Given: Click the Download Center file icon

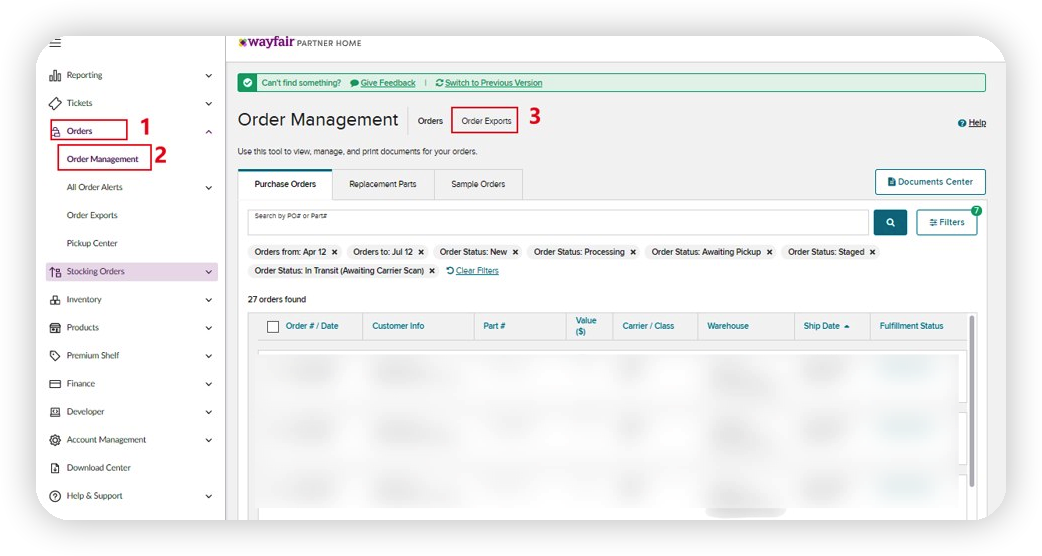Looking at the screenshot, I should (55, 468).
